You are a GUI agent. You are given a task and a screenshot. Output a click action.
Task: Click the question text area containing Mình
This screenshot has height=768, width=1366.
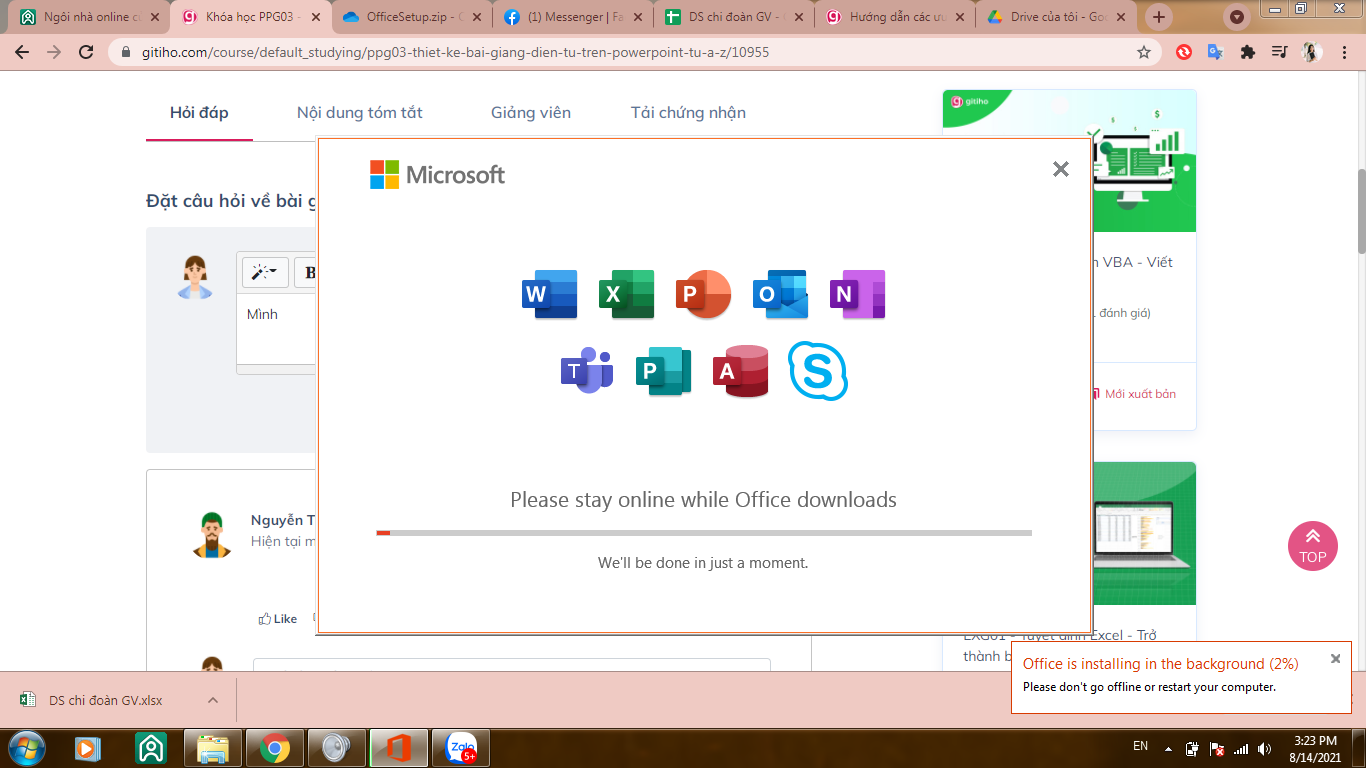pos(277,328)
